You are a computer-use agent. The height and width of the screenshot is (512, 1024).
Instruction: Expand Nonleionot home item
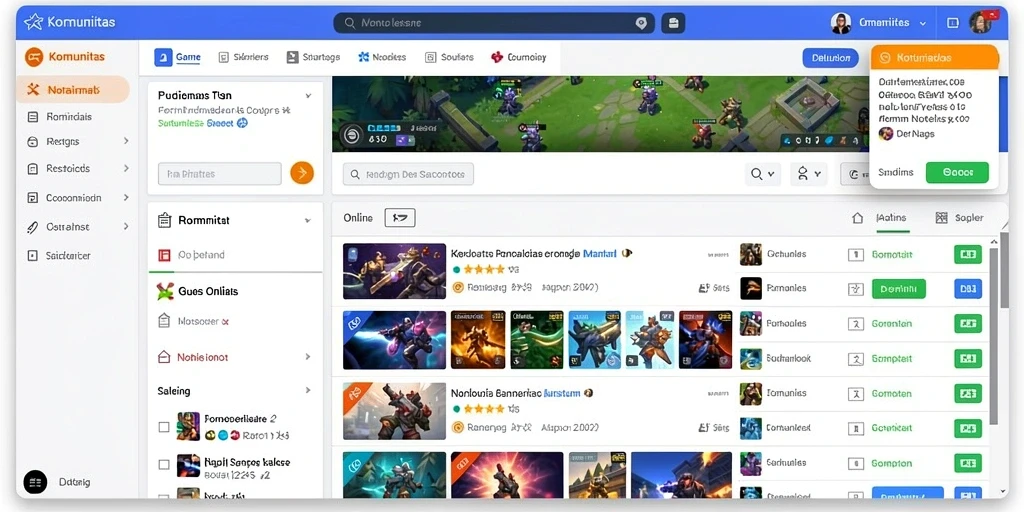pyautogui.click(x=308, y=357)
